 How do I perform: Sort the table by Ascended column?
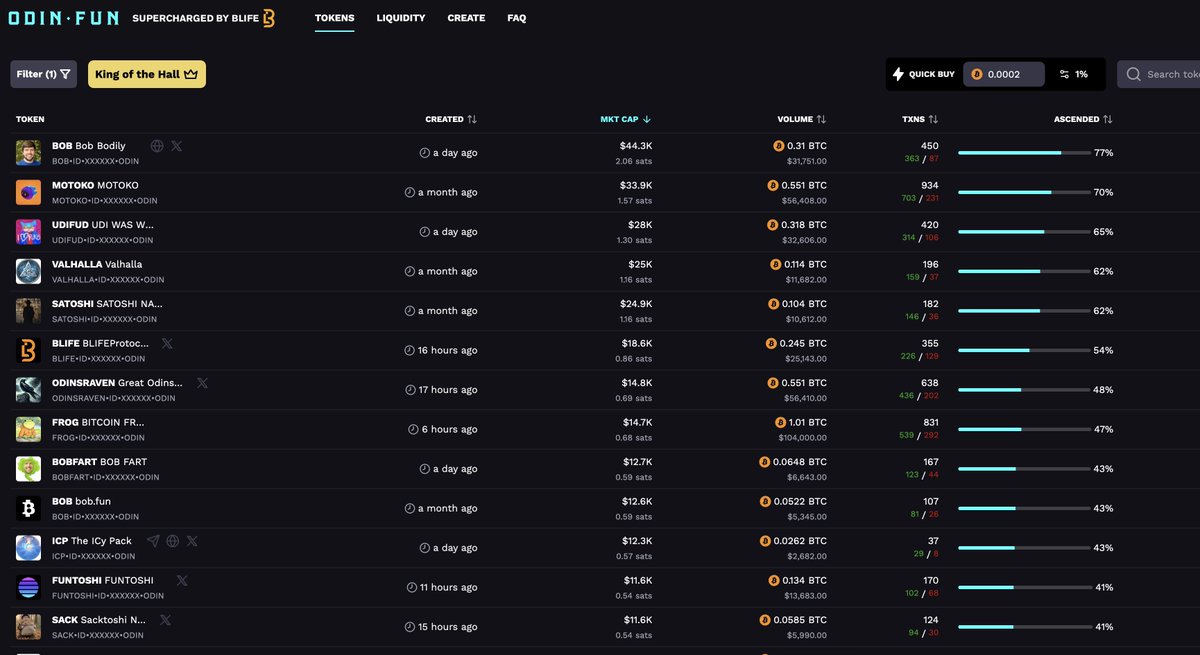click(x=1083, y=119)
